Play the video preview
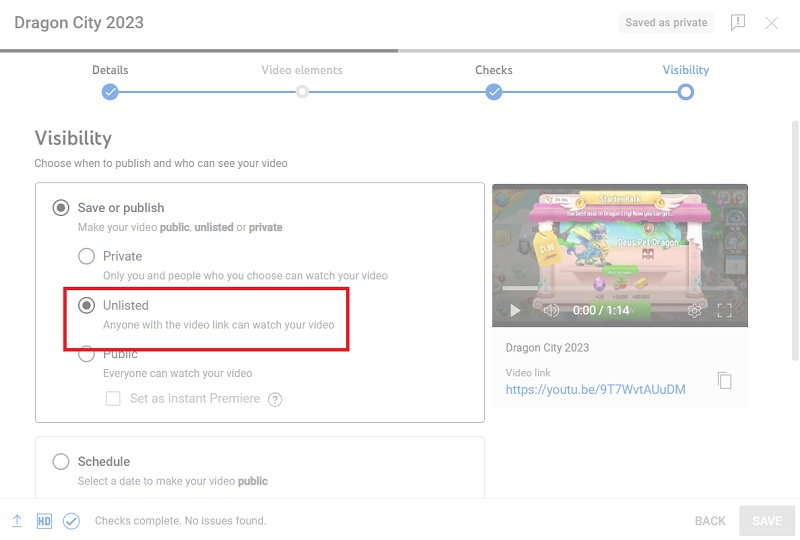 515,310
